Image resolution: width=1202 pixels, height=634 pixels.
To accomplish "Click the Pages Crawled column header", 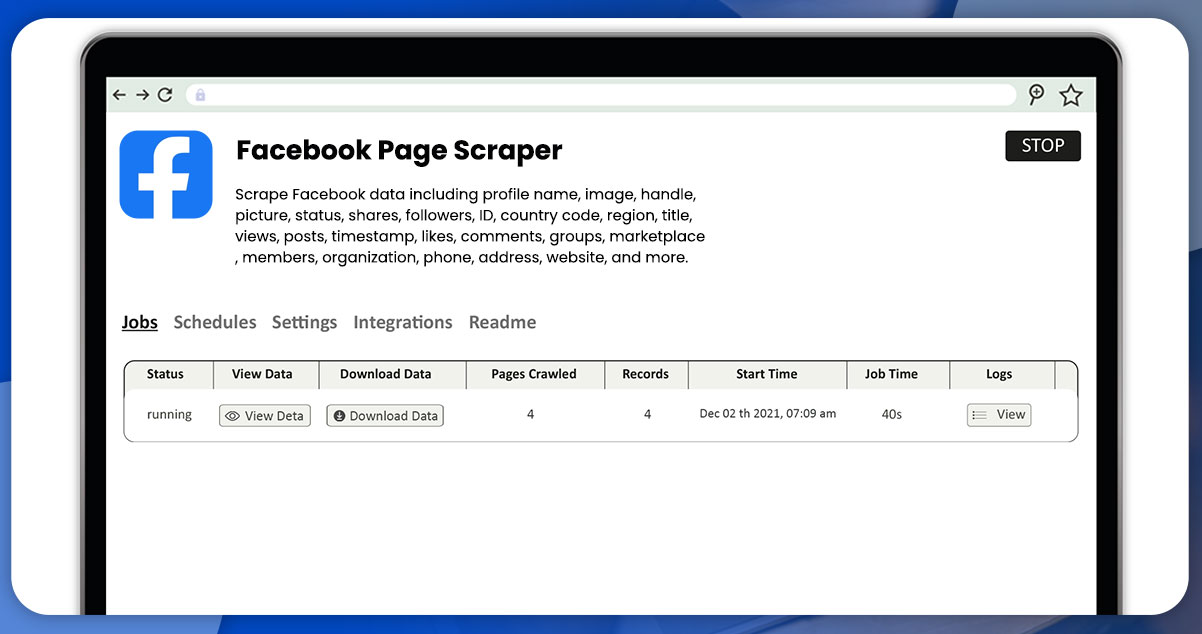I will click(534, 374).
